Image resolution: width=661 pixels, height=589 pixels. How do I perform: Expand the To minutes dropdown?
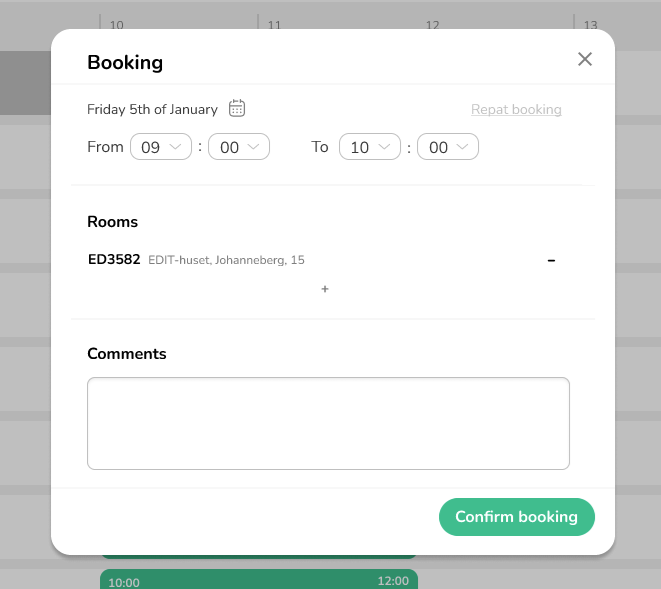tap(448, 147)
